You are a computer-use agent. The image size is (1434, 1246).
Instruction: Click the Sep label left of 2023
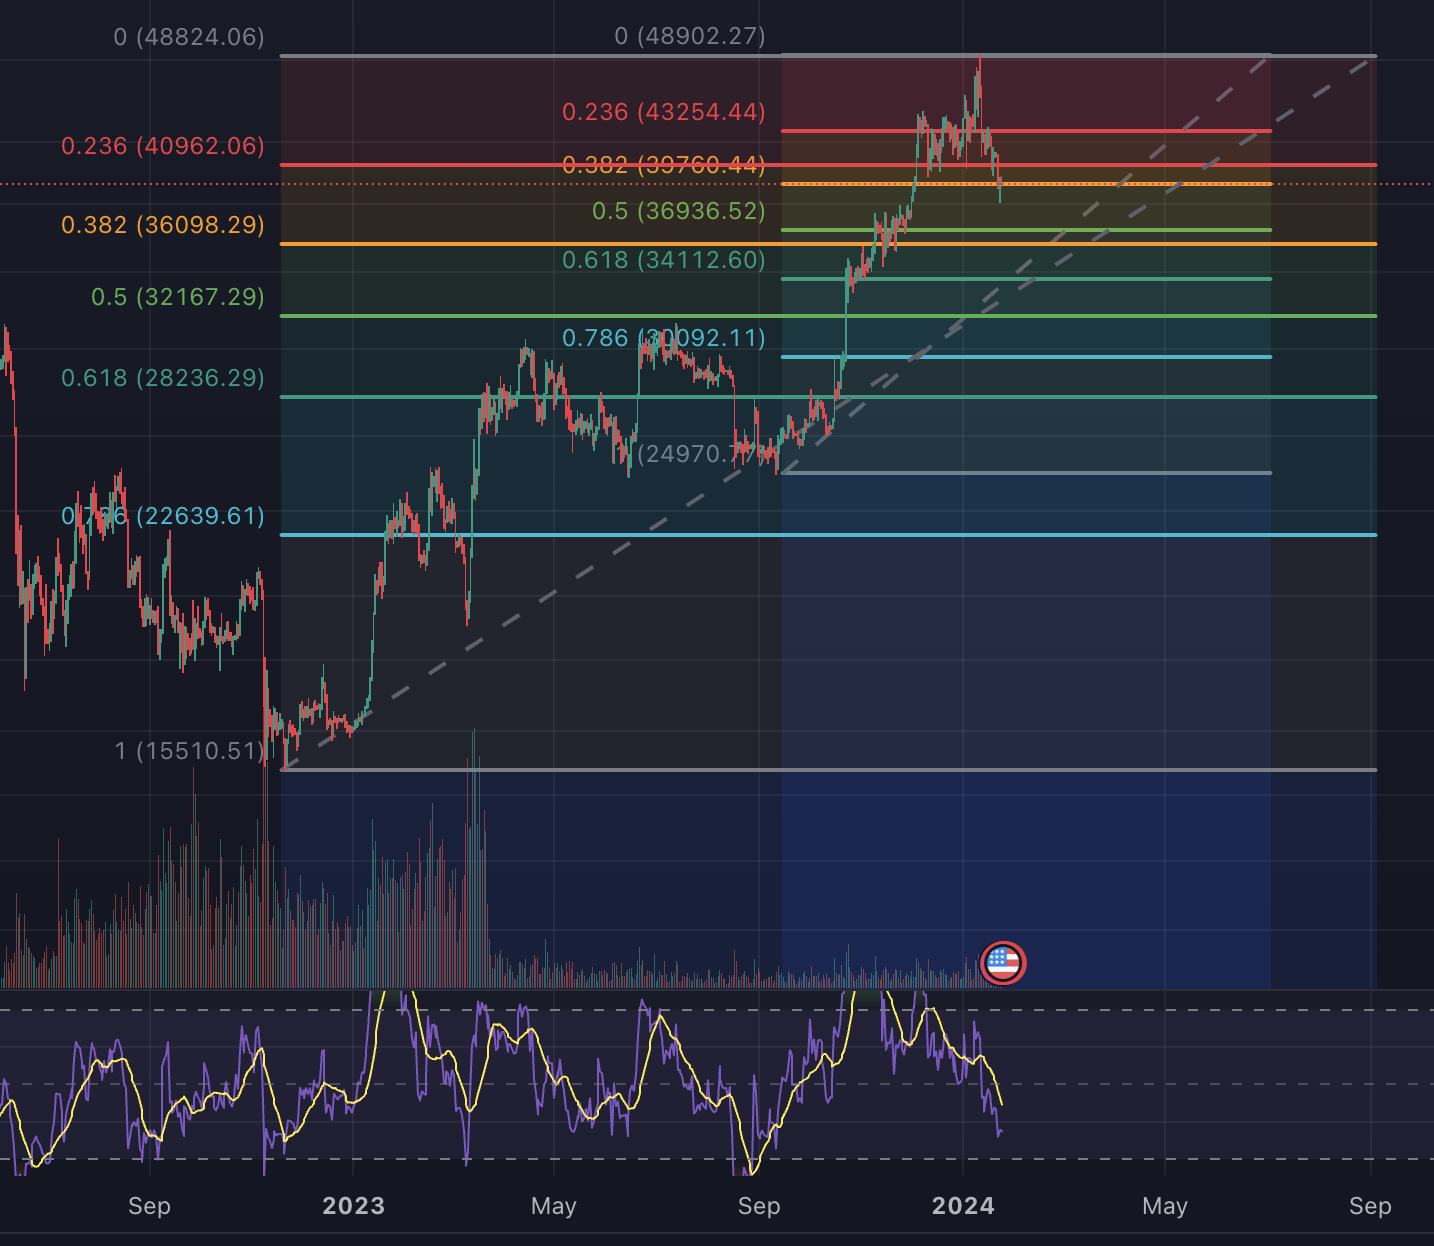pyautogui.click(x=149, y=1206)
